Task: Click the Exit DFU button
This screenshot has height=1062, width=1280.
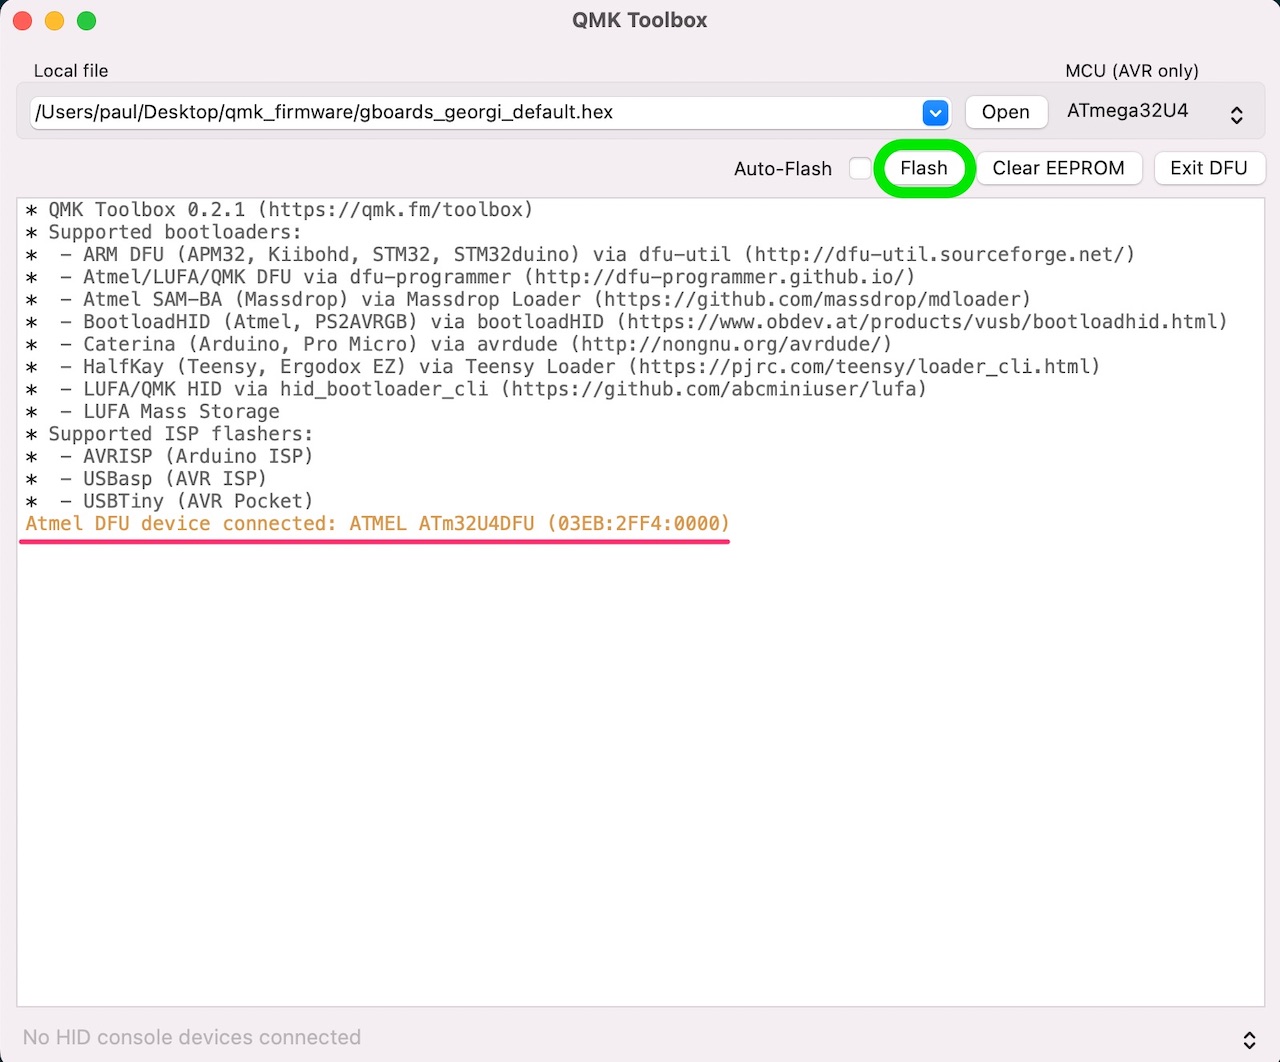Action: coord(1209,168)
